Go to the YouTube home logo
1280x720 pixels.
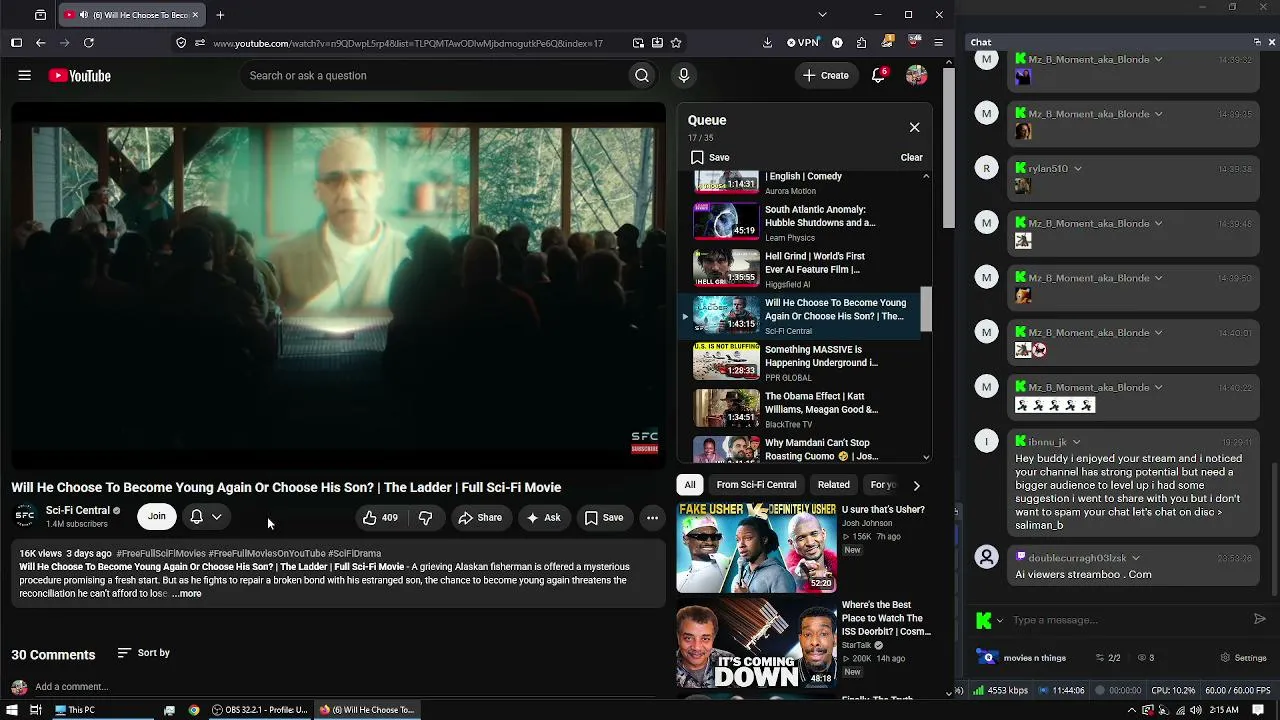(x=79, y=76)
